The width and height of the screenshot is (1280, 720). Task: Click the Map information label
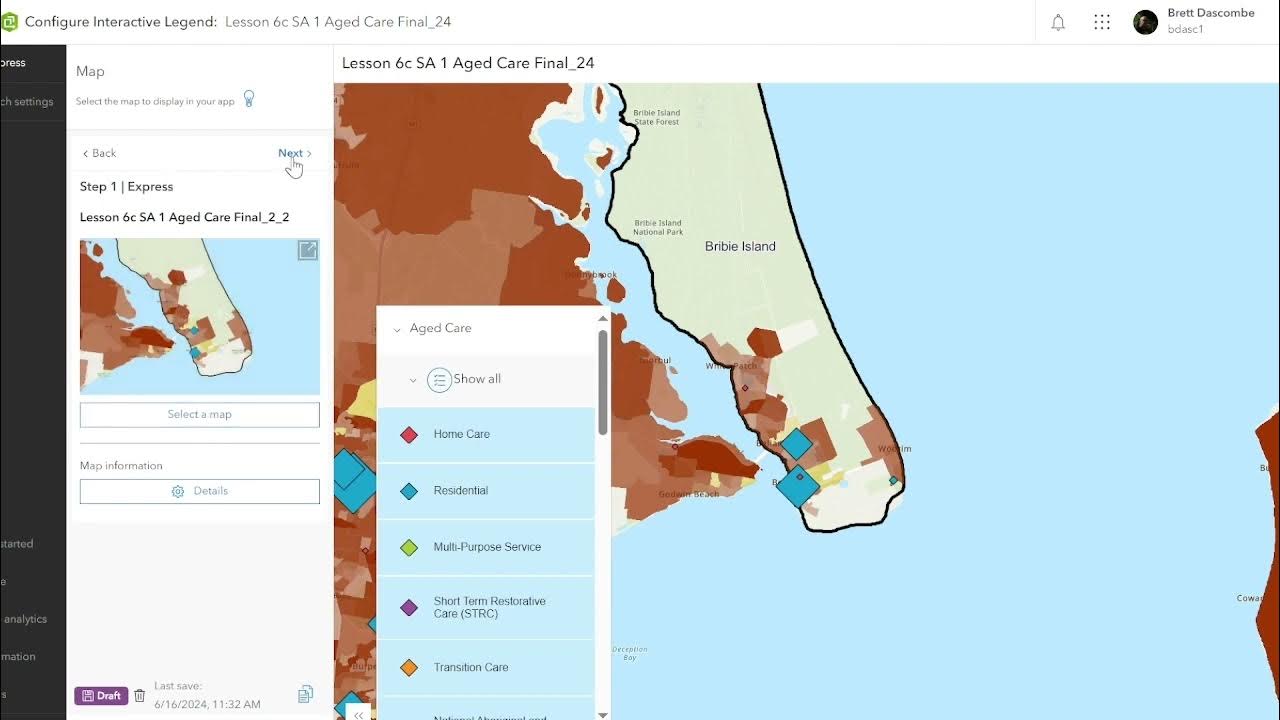[121, 466]
